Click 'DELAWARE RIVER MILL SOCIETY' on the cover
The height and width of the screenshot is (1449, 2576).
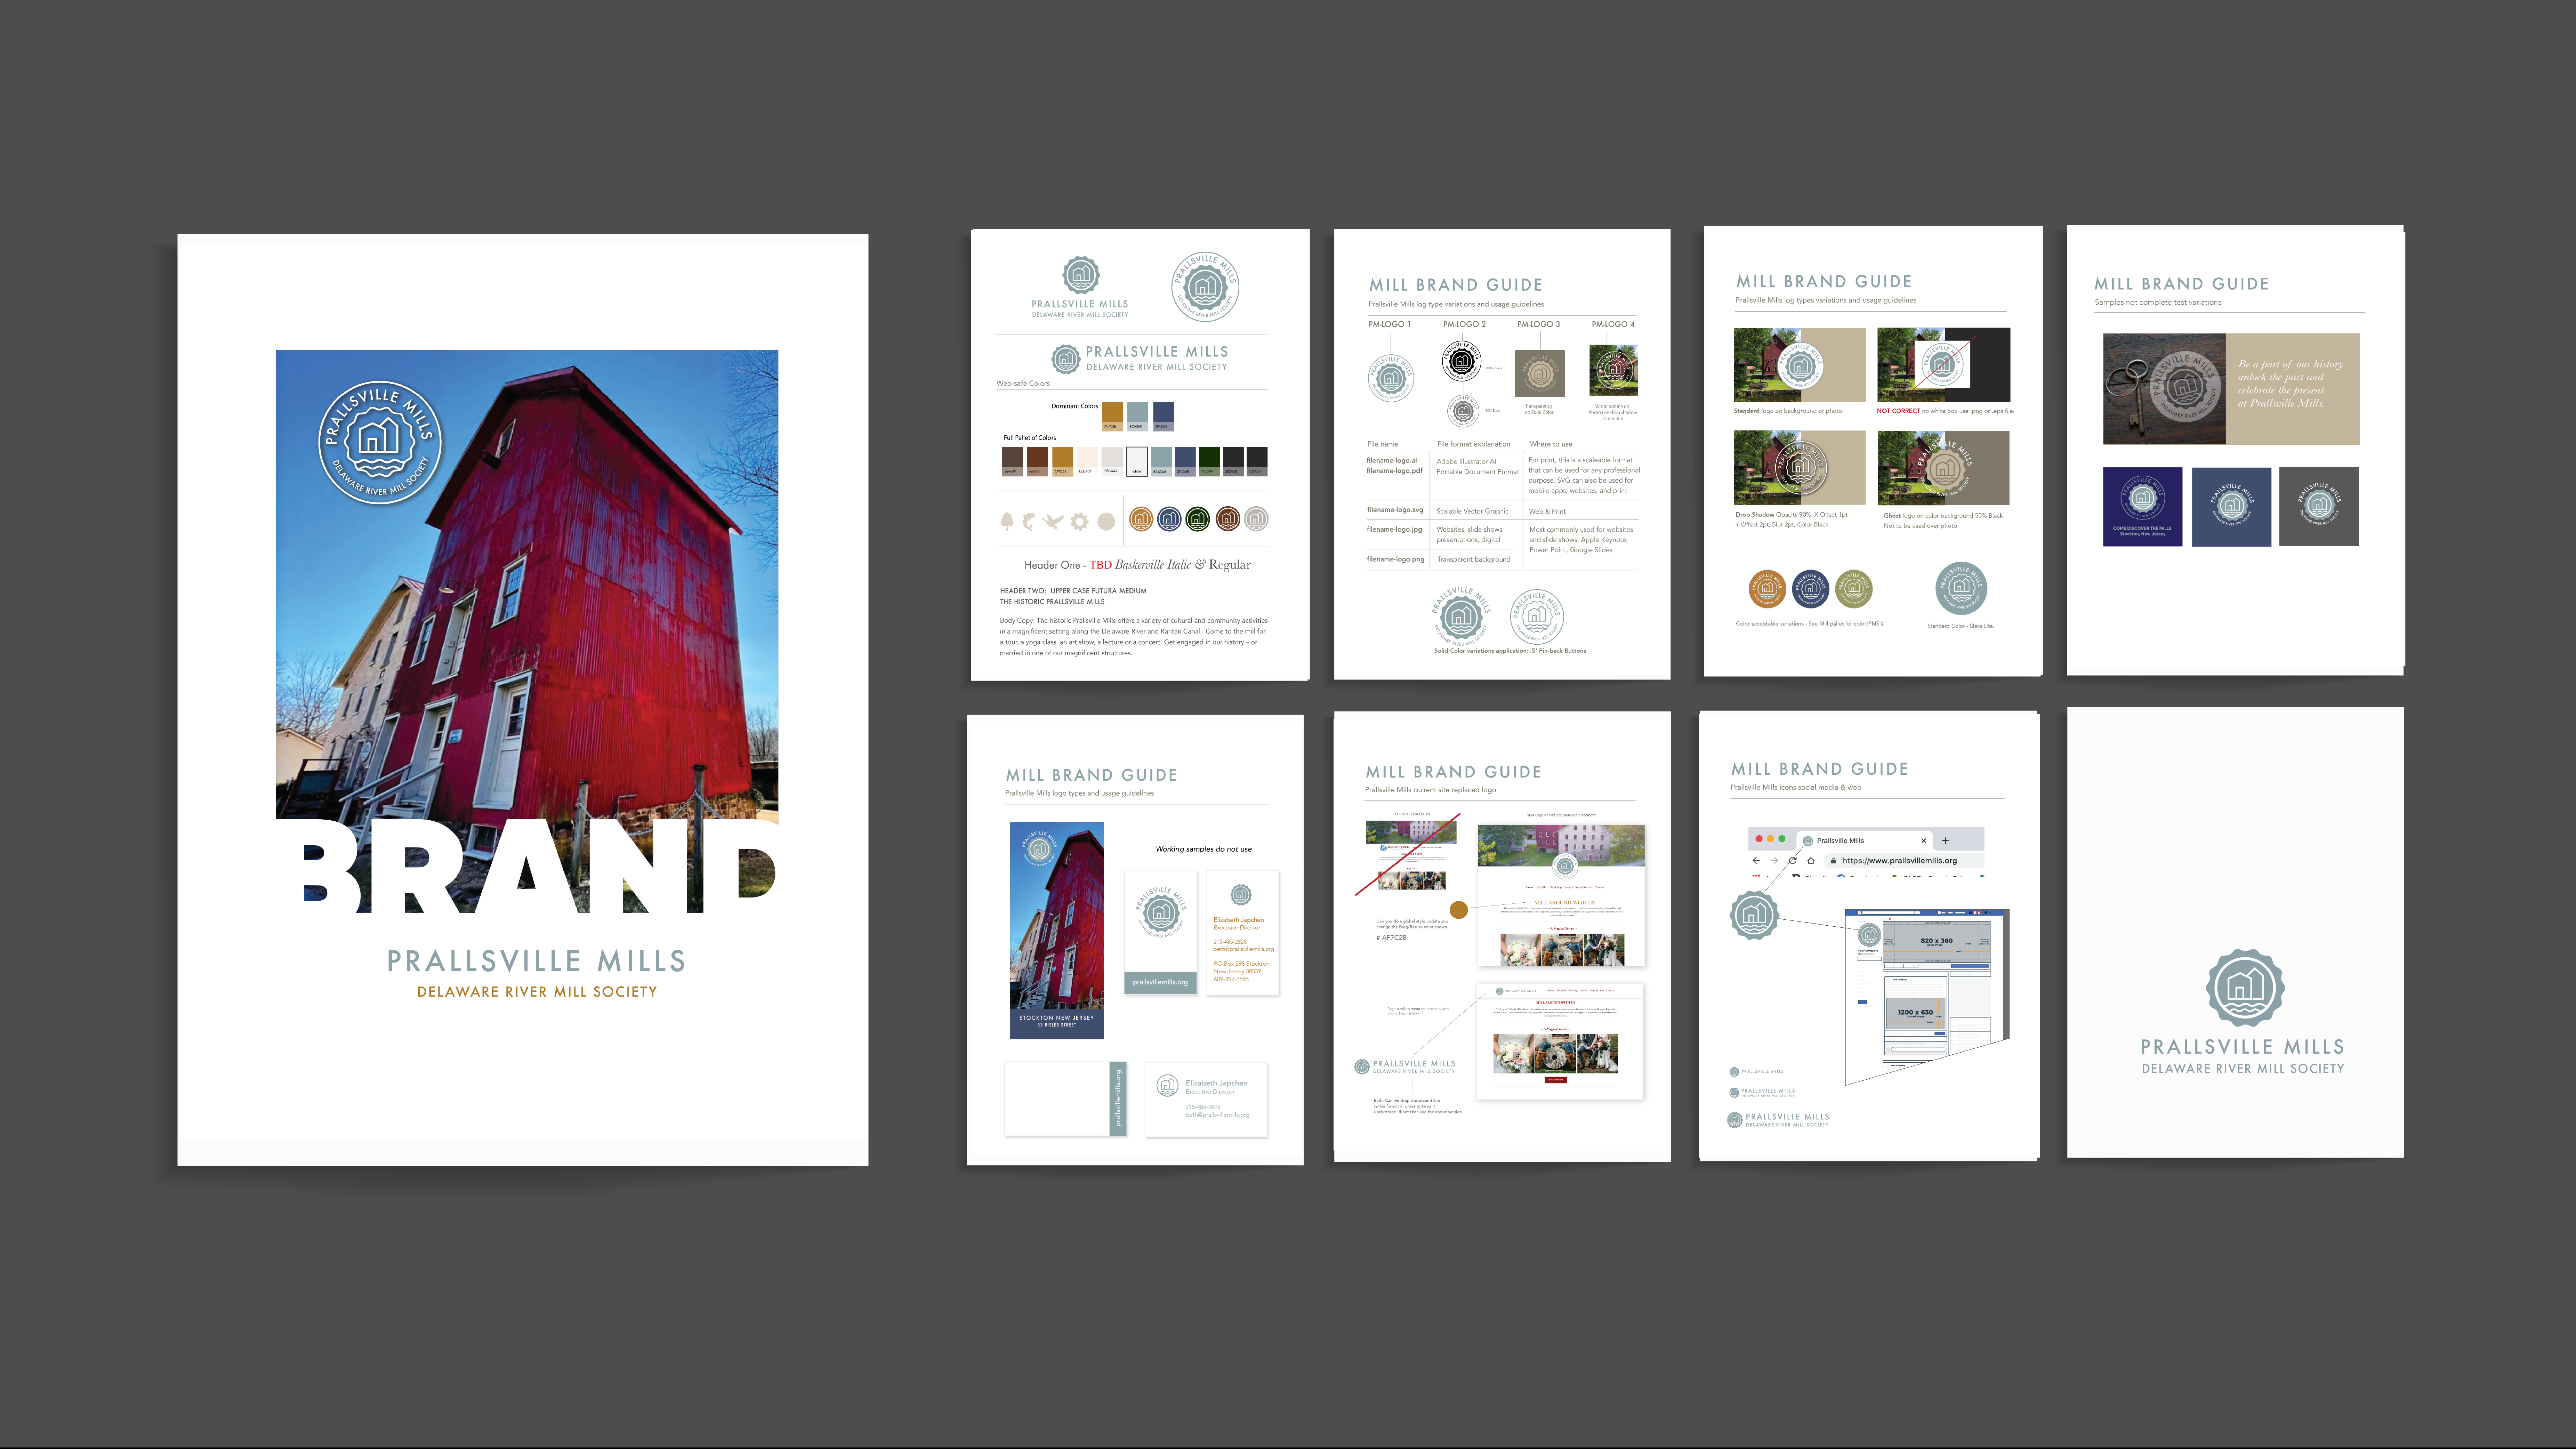[x=537, y=992]
